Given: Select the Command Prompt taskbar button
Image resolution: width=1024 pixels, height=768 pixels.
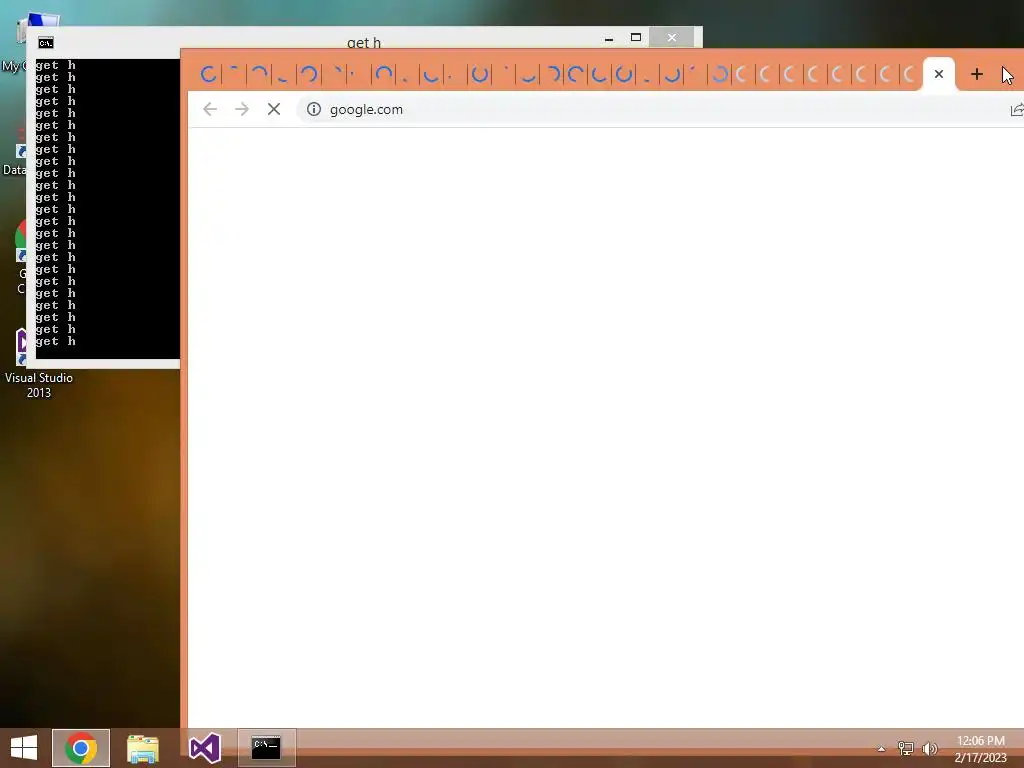Looking at the screenshot, I should (x=266, y=748).
